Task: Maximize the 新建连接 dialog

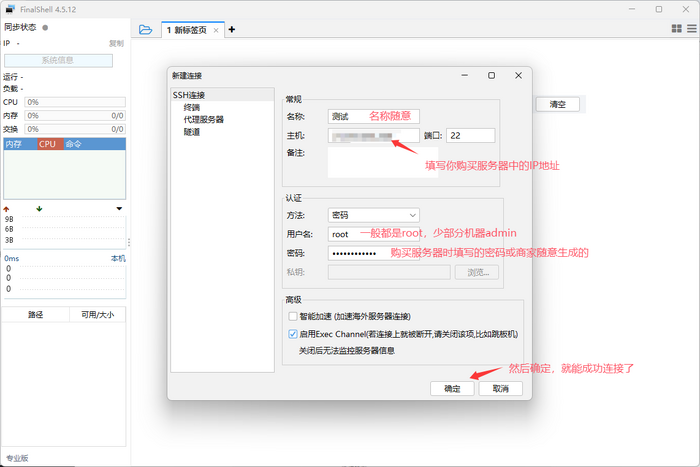Action: (x=491, y=75)
